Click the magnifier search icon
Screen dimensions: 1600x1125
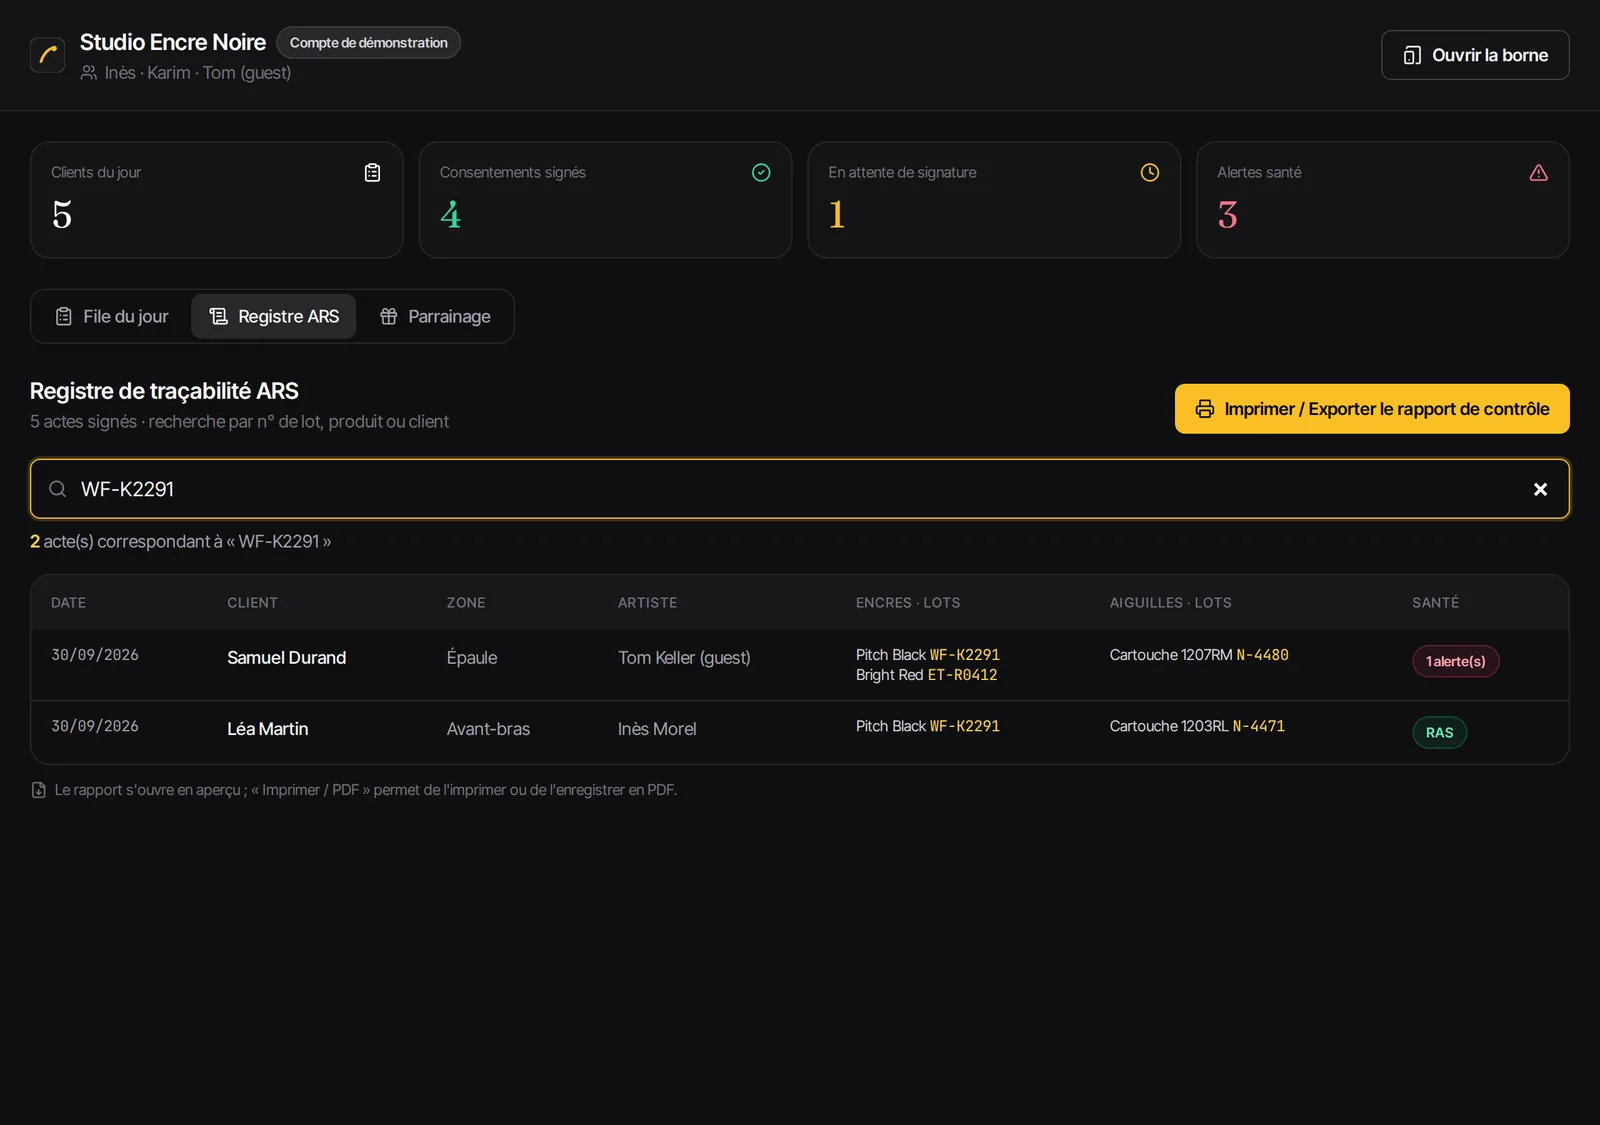(58, 489)
